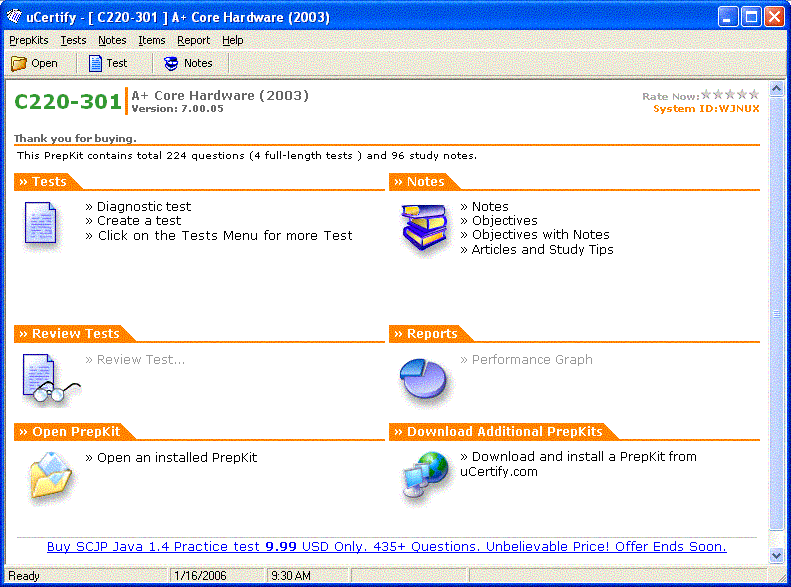Click the Buy SCJP Java practice test ad
791x587 pixels.
point(386,547)
